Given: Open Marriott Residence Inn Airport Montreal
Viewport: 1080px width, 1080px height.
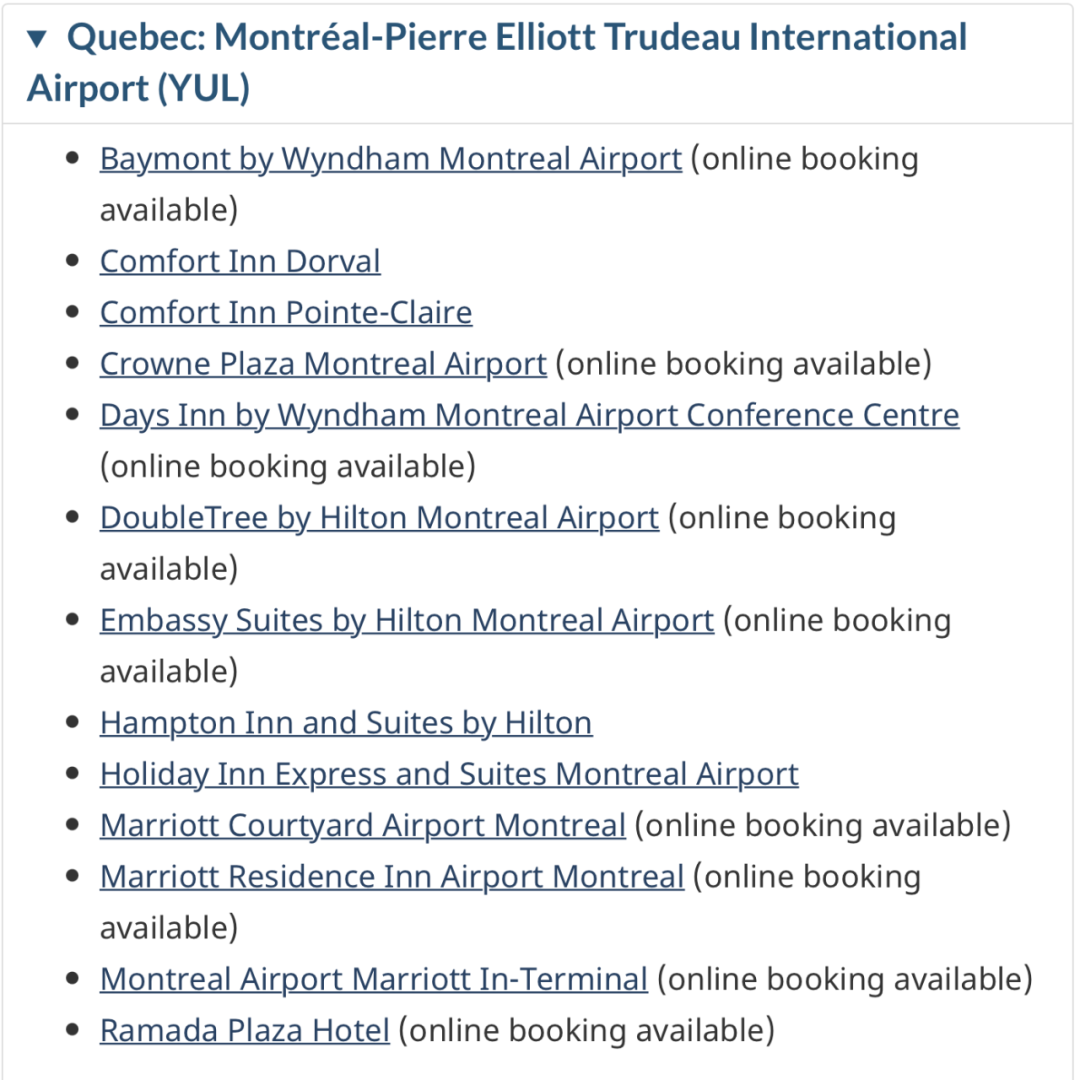Looking at the screenshot, I should point(392,877).
